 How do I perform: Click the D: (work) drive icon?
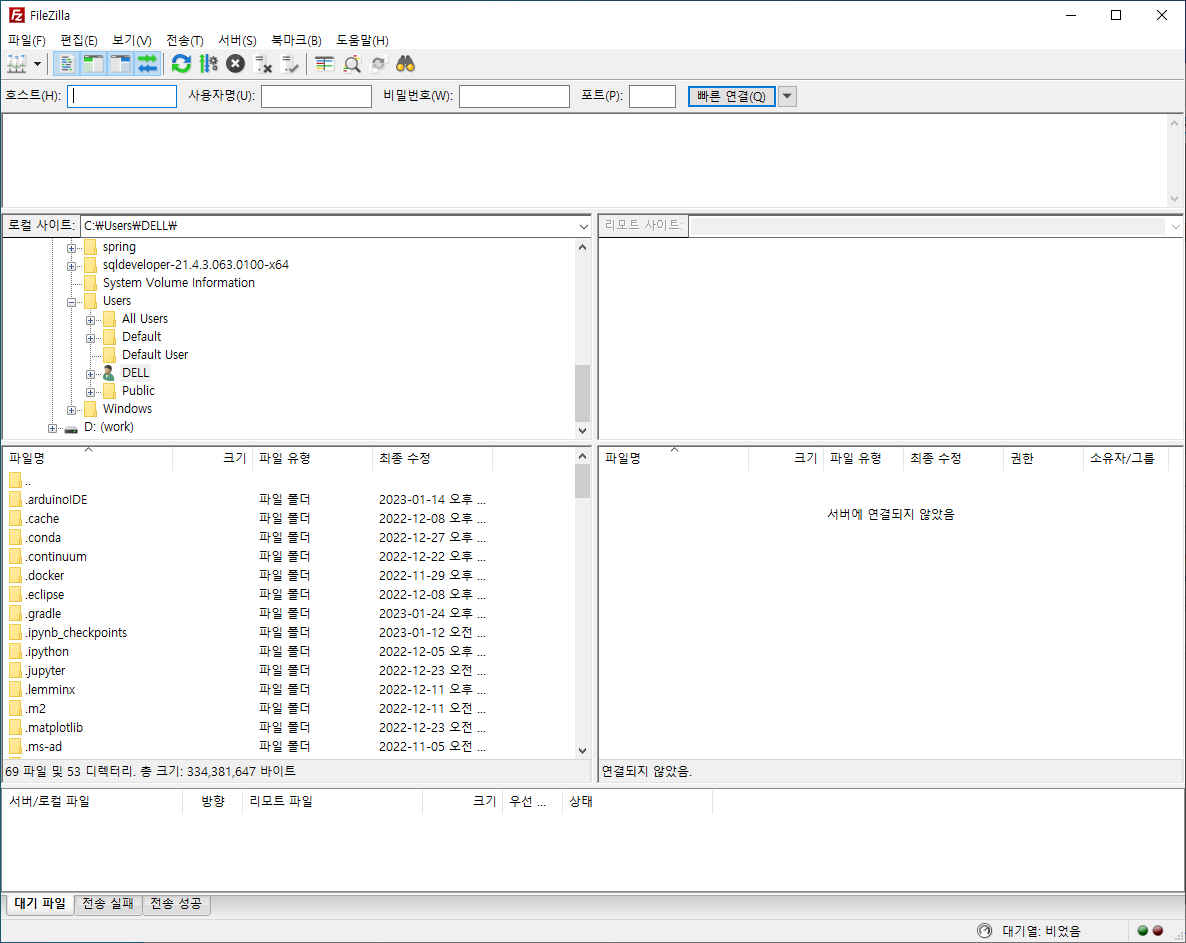(71, 428)
